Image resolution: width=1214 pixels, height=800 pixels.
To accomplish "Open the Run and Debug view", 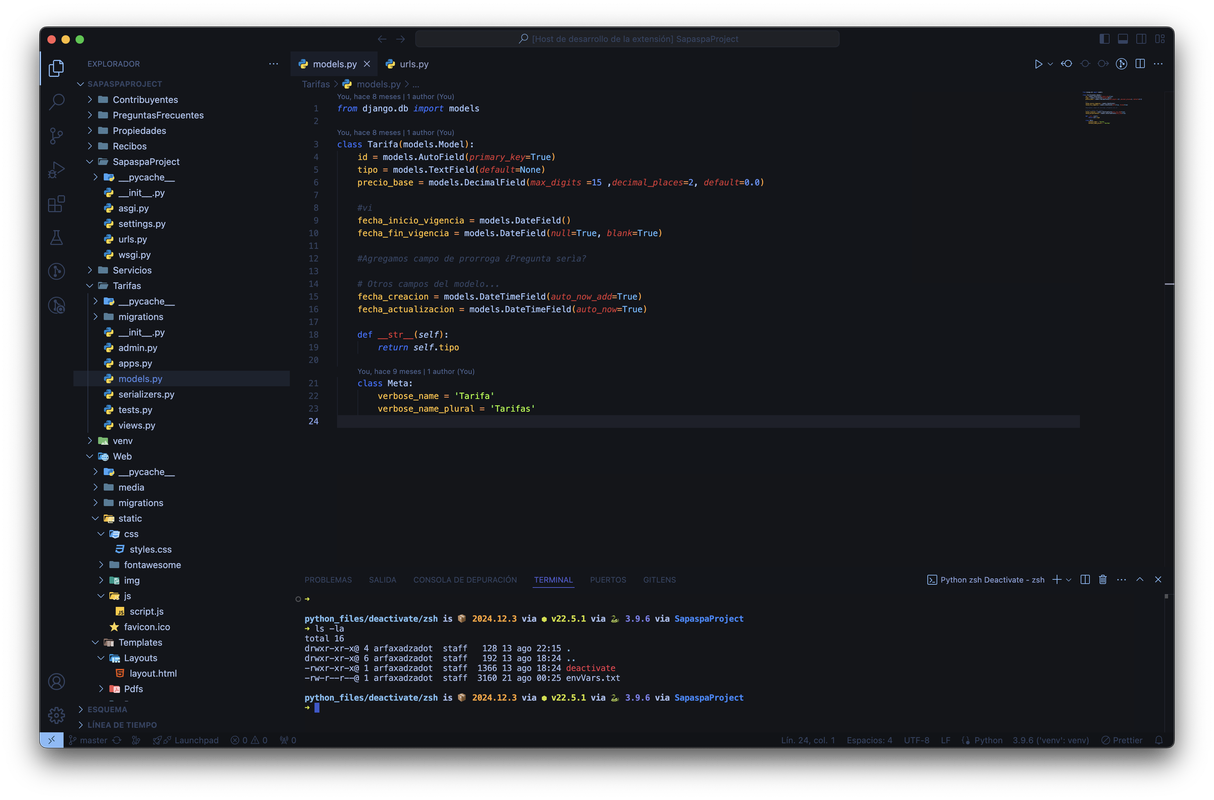I will pos(57,170).
